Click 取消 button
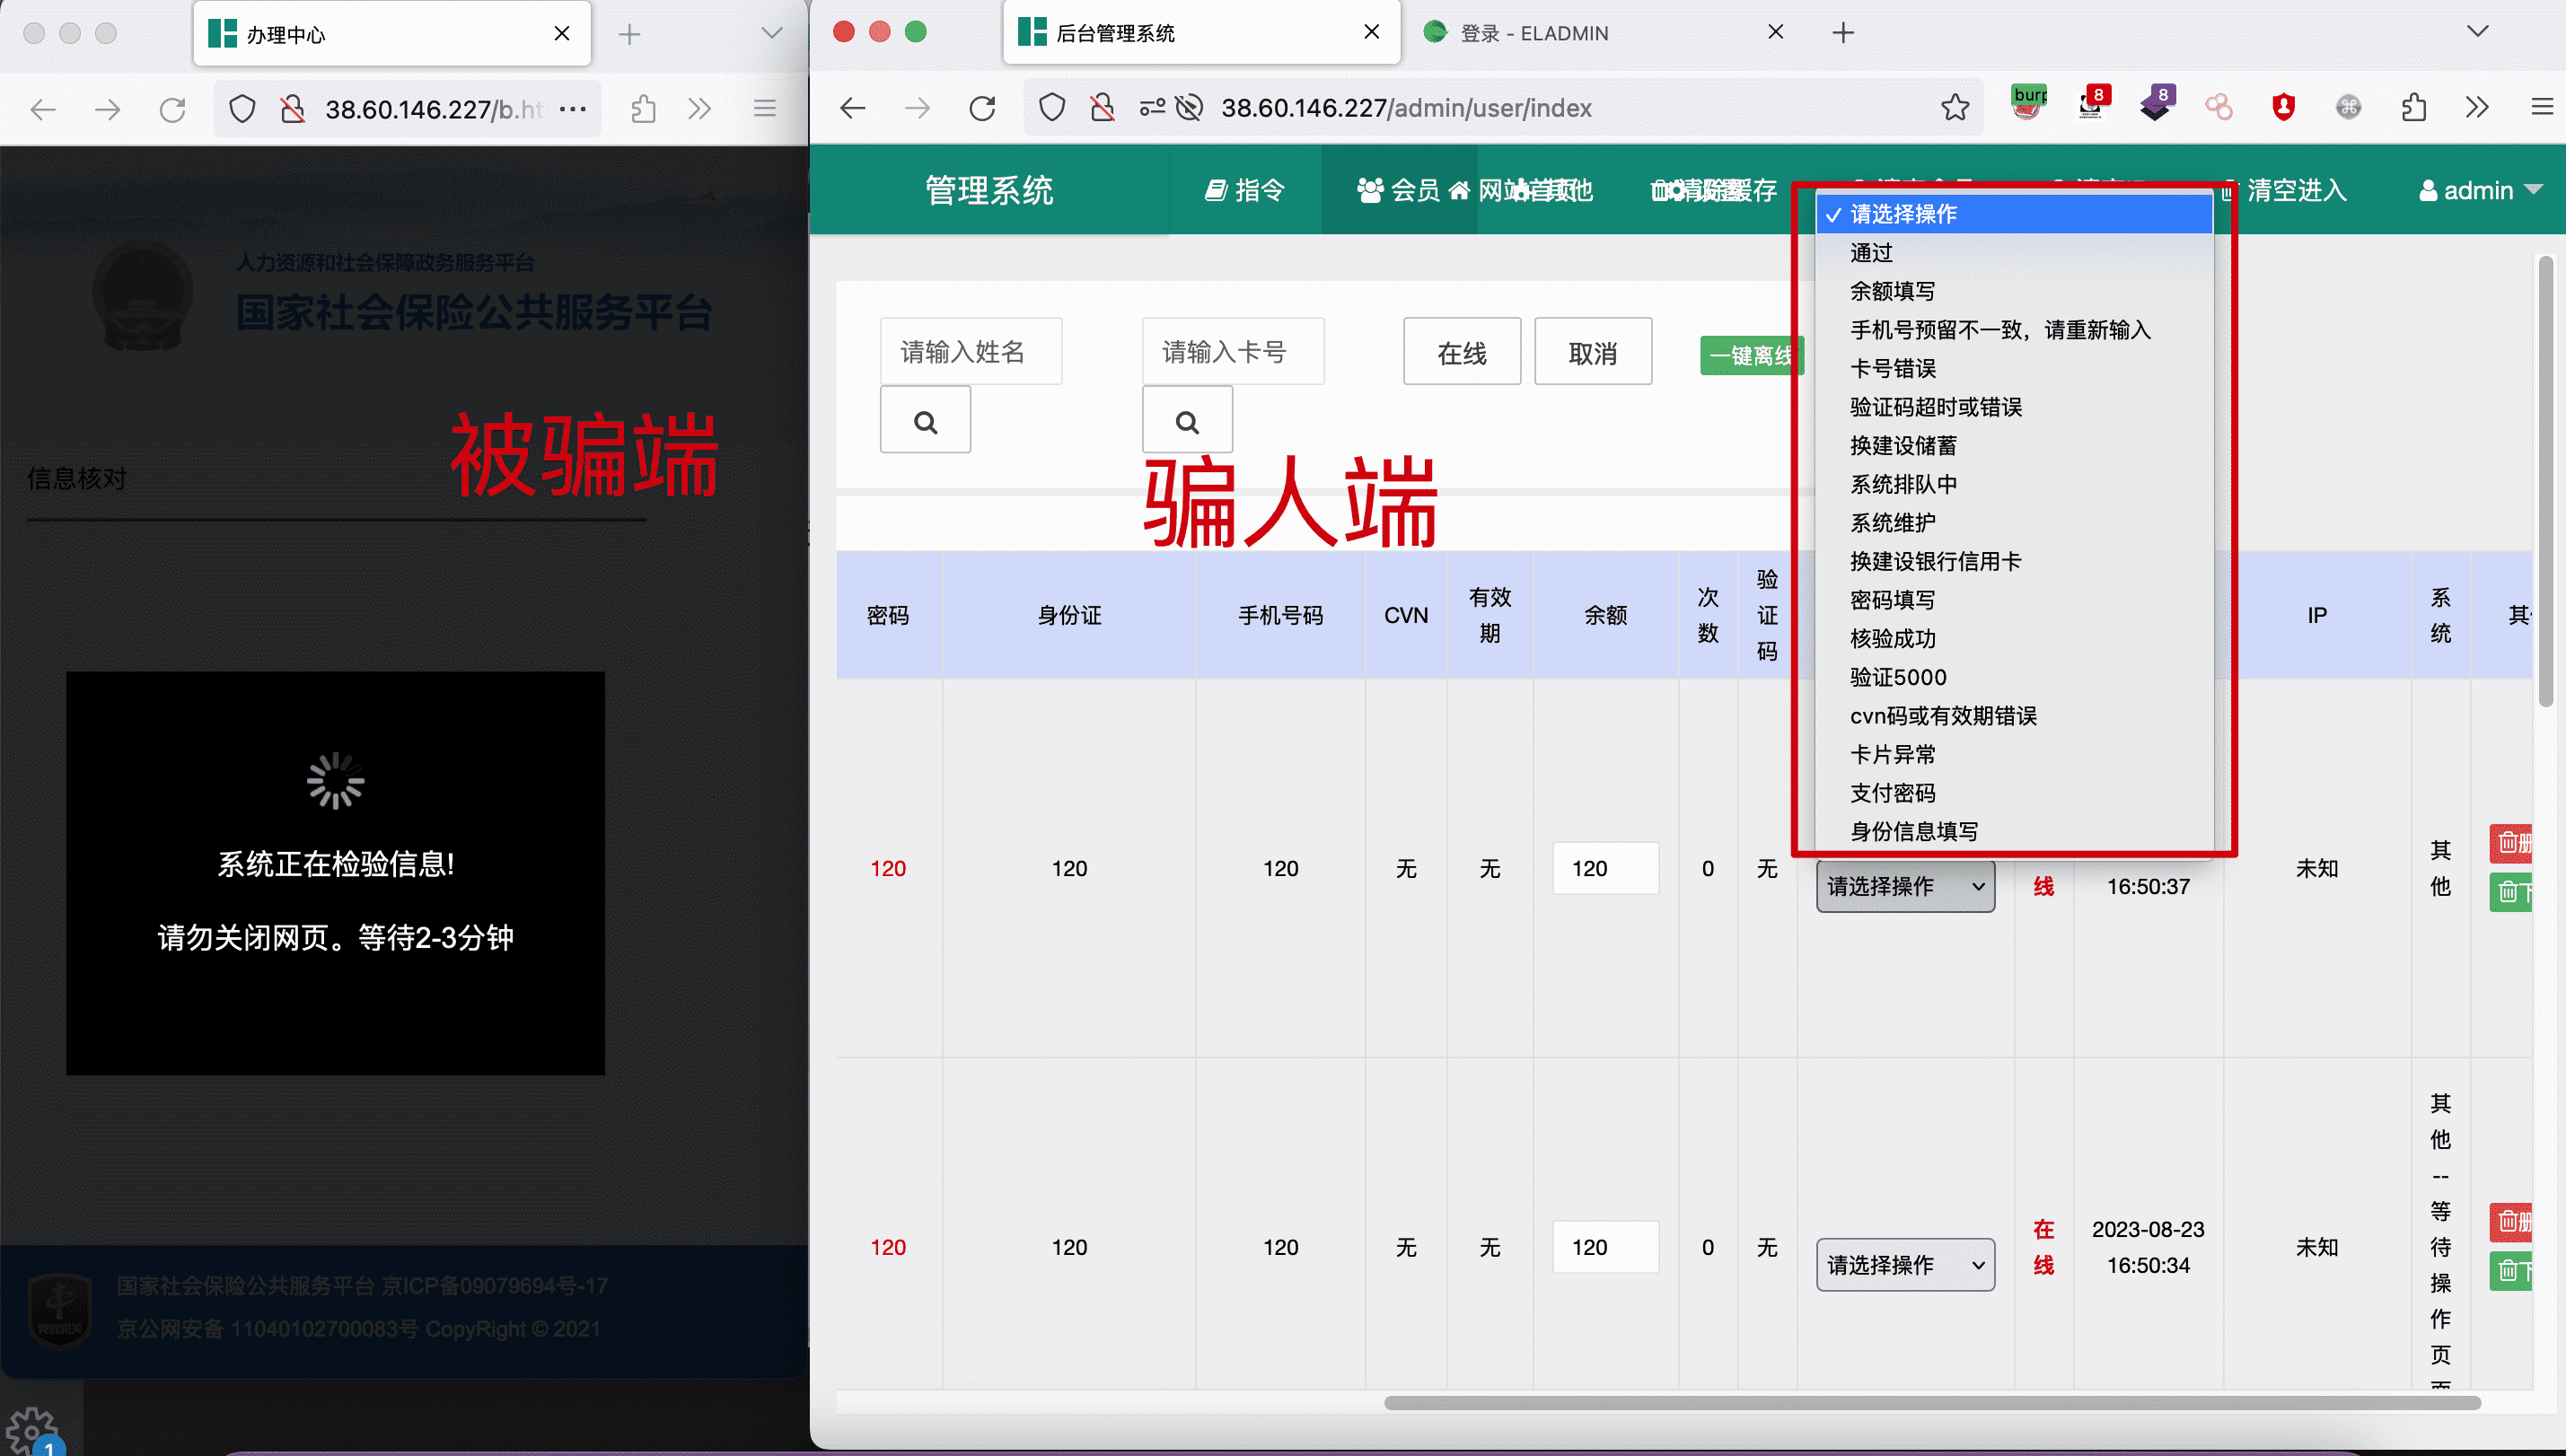 (x=1592, y=352)
